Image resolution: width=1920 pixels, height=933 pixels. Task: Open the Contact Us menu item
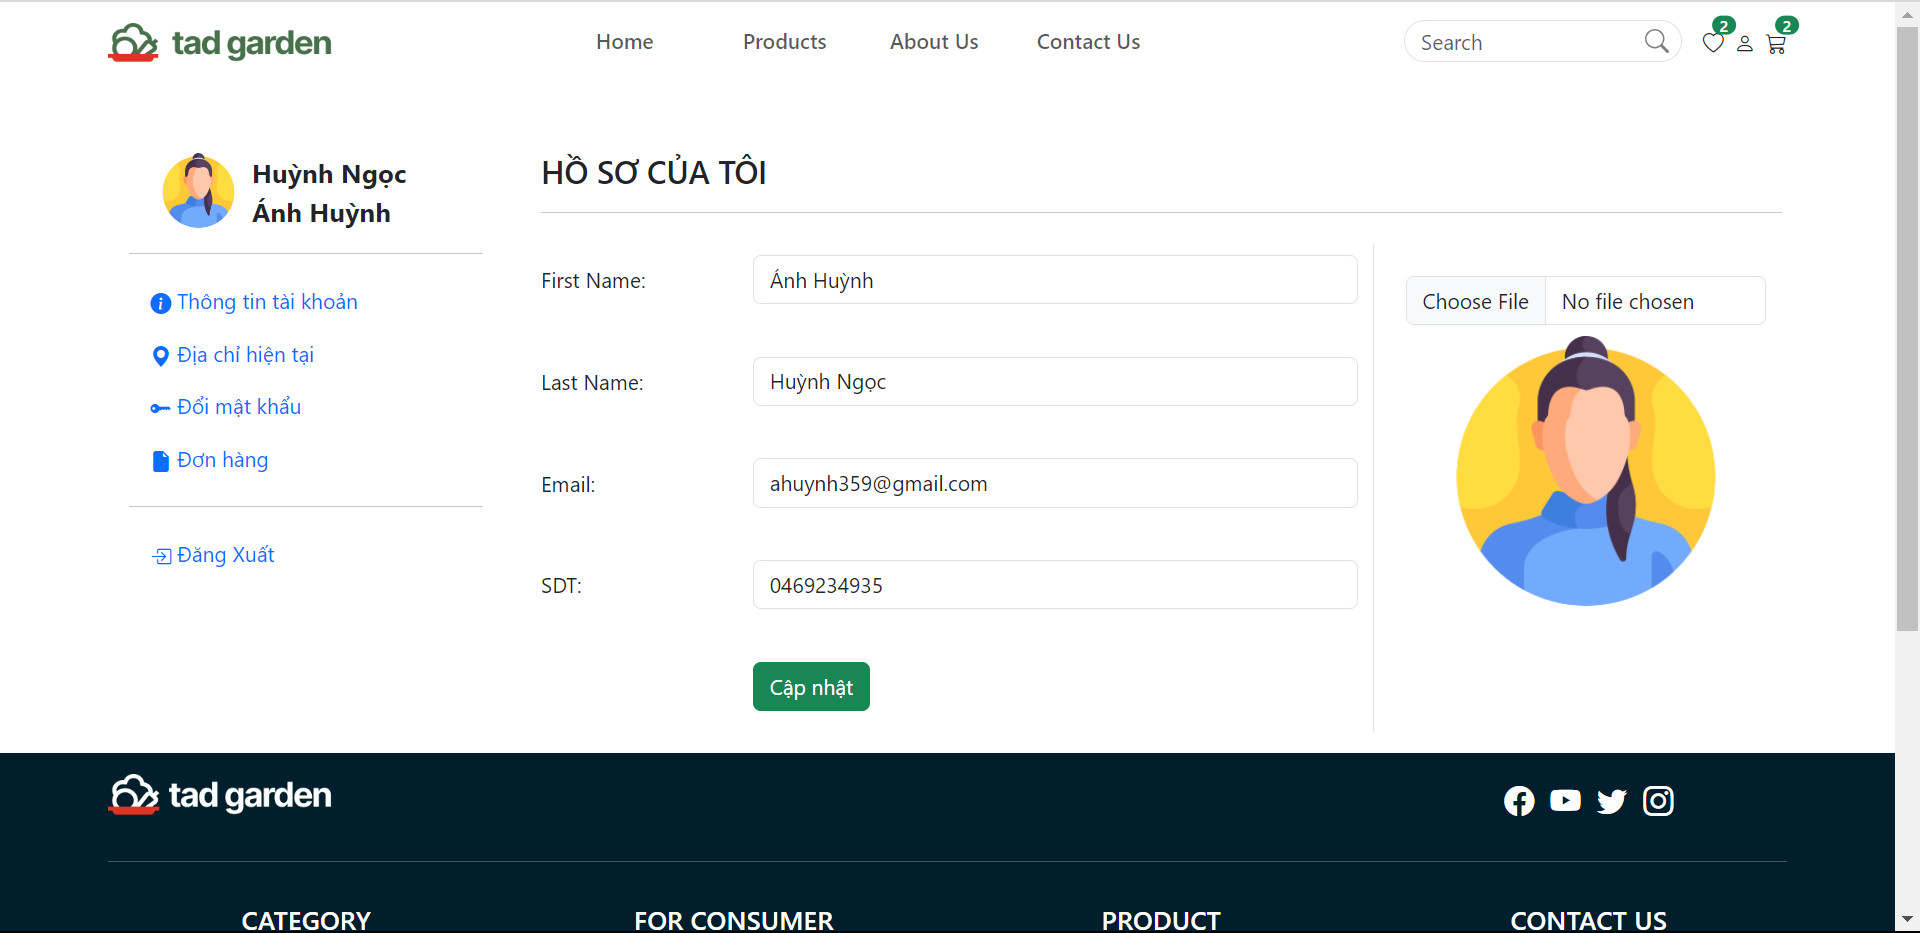click(1088, 41)
